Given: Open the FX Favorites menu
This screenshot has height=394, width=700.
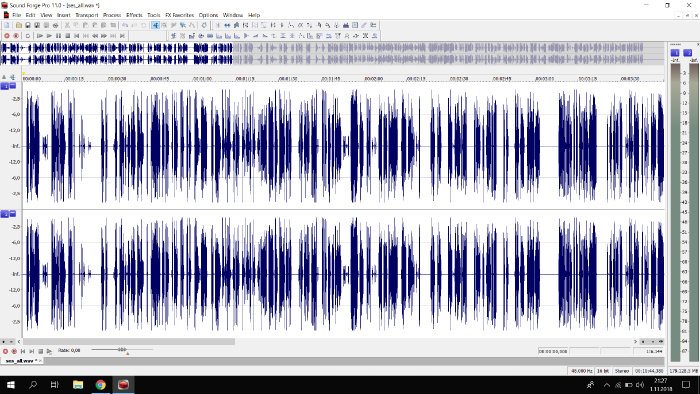Looking at the screenshot, I should (x=179, y=15).
